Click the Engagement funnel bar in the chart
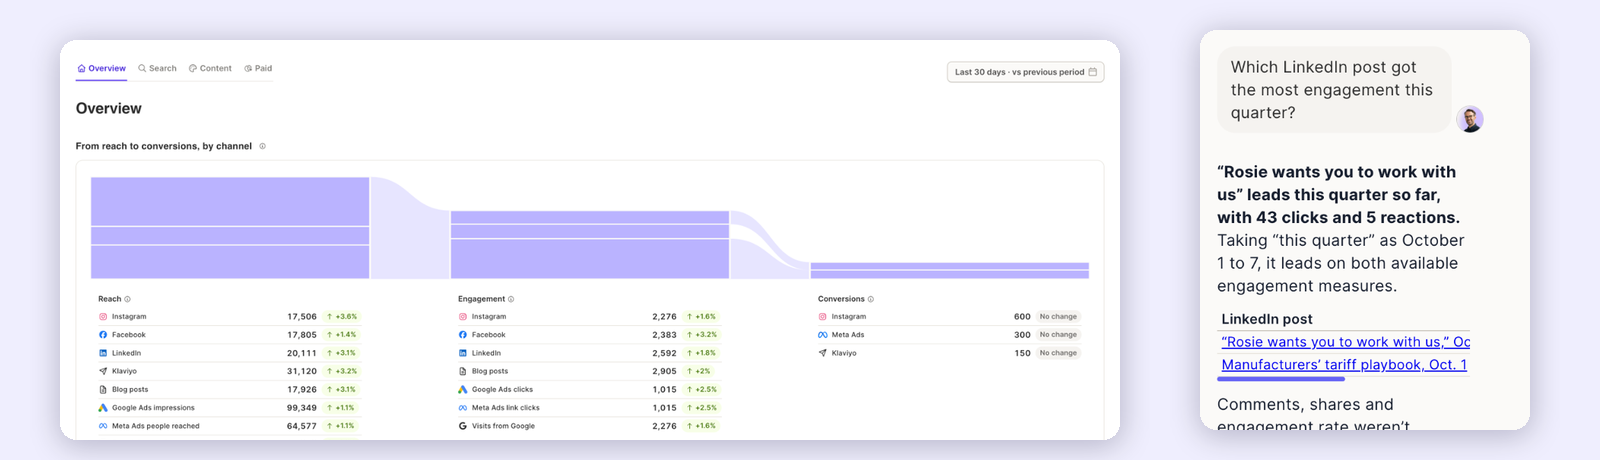The width and height of the screenshot is (1600, 460). coord(590,245)
